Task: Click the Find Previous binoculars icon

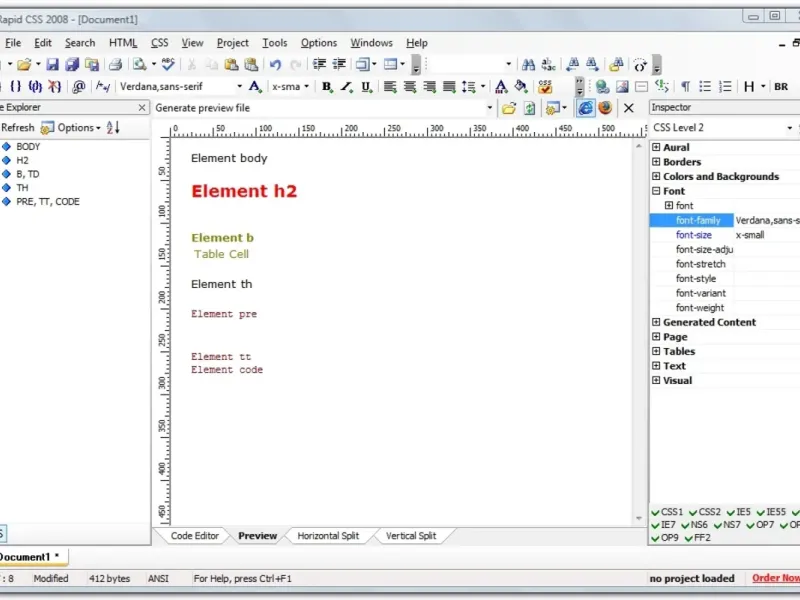Action: point(572,65)
